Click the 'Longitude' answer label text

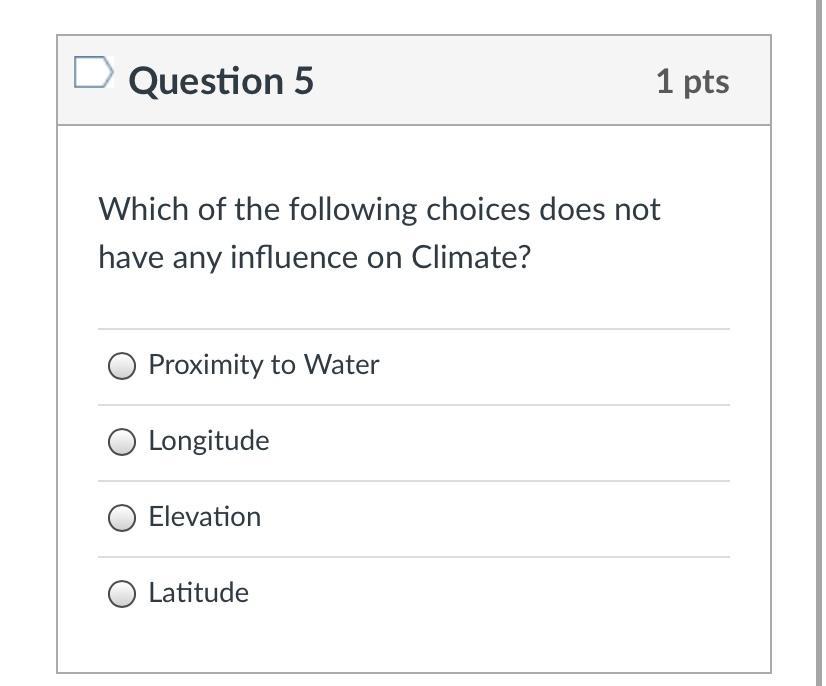point(208,441)
